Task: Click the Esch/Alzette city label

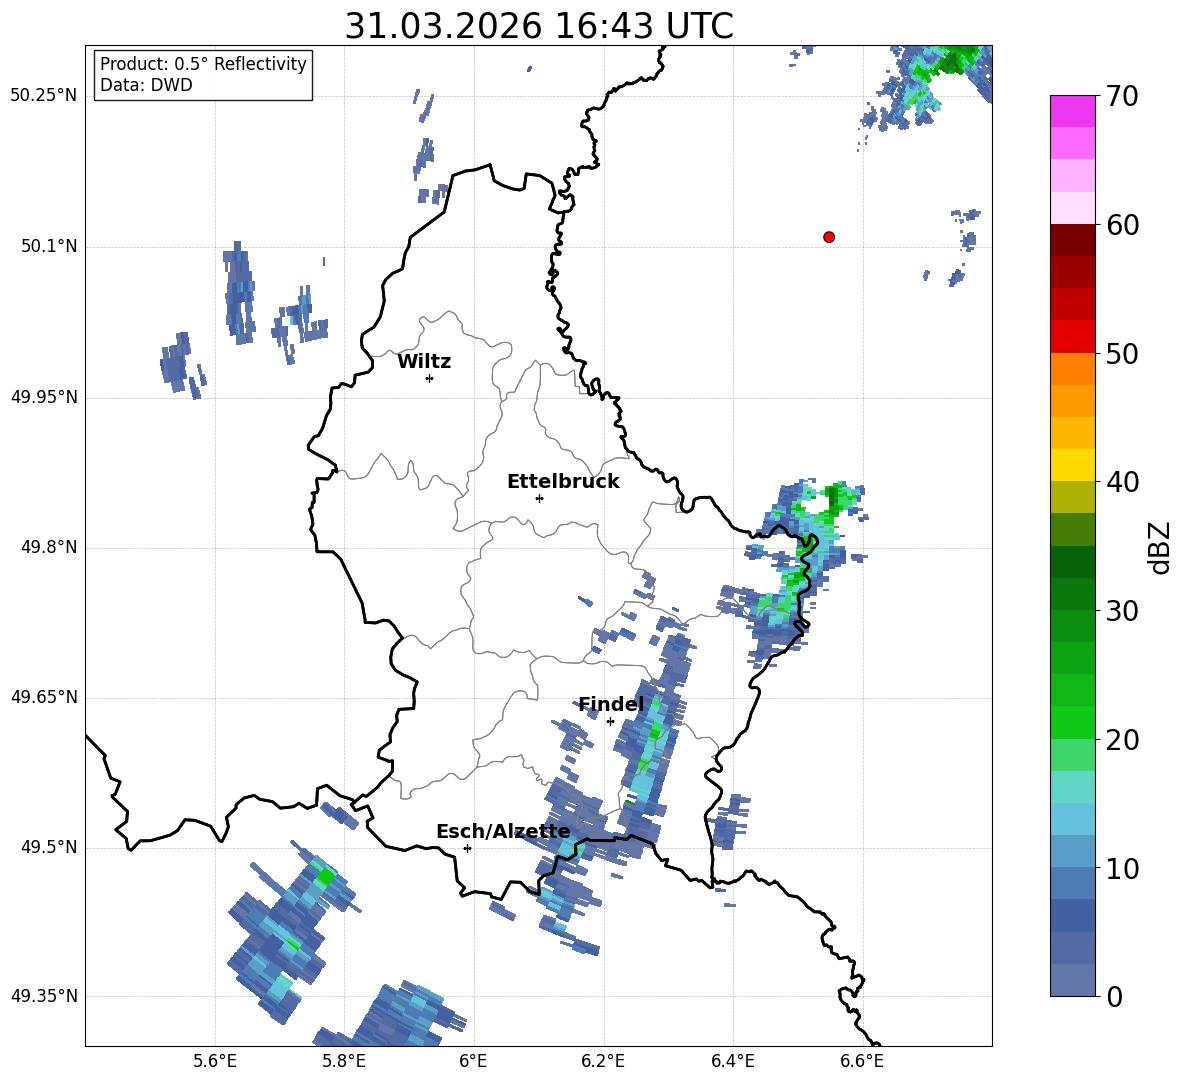Action: pyautogui.click(x=503, y=831)
